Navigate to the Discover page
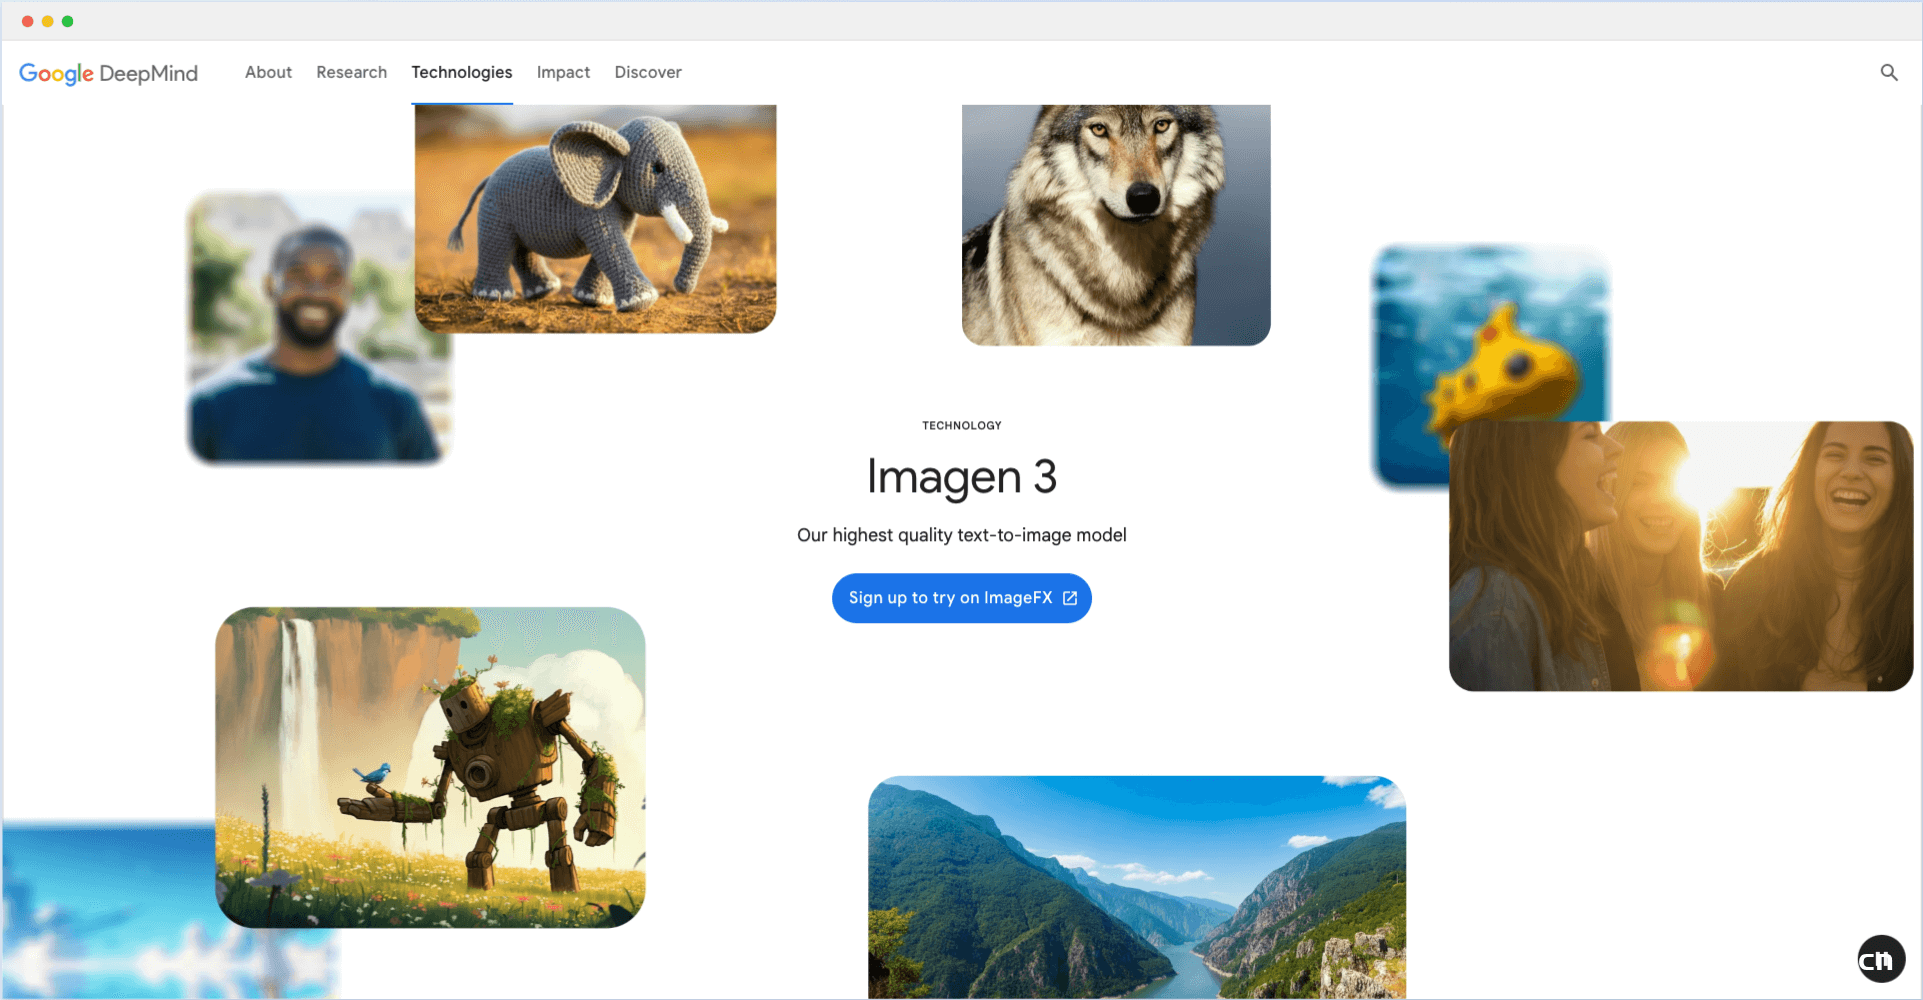Image resolution: width=1923 pixels, height=1000 pixels. [x=647, y=72]
